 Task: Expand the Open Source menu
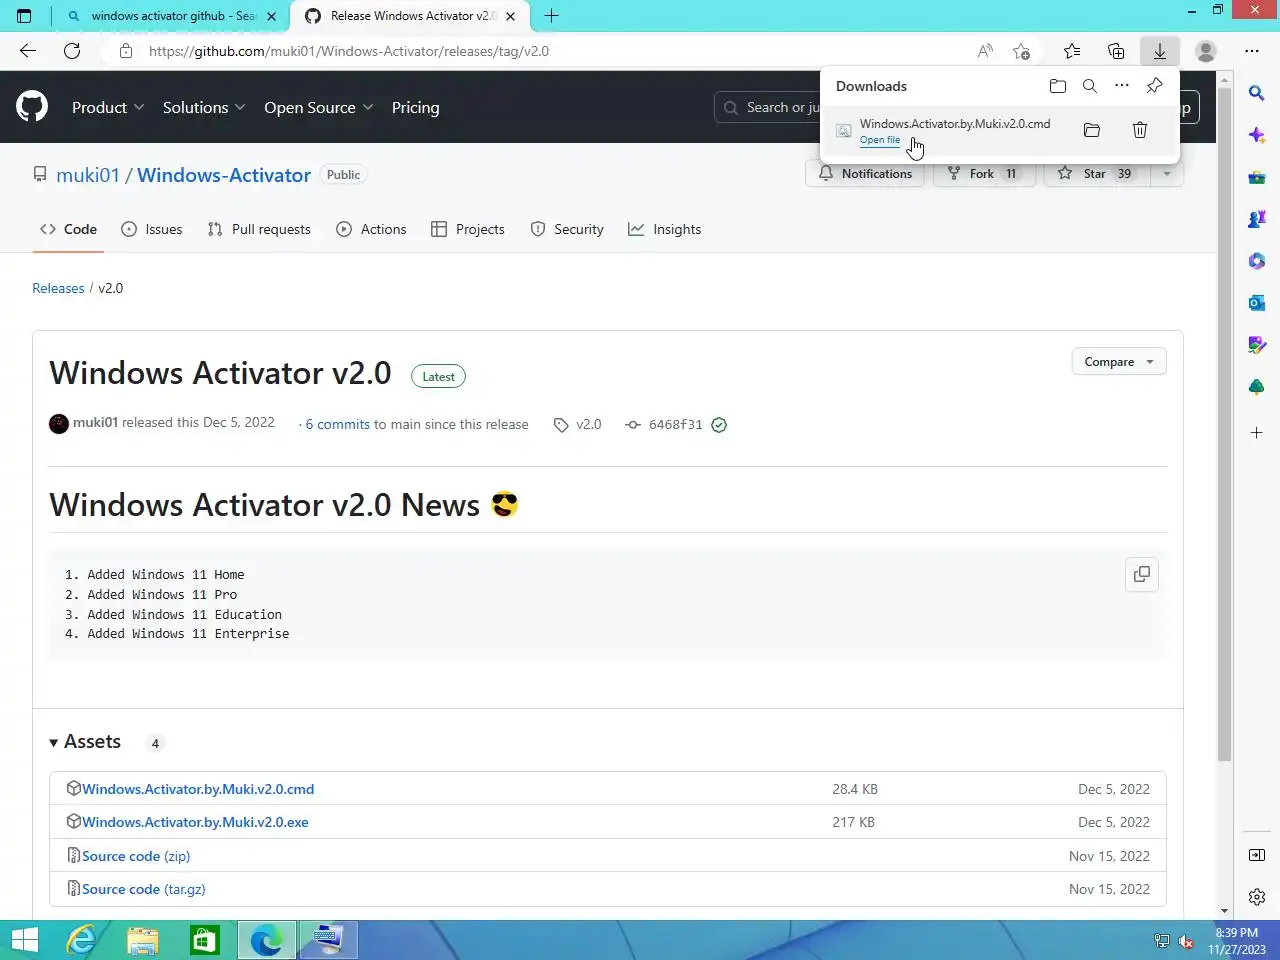coord(319,108)
